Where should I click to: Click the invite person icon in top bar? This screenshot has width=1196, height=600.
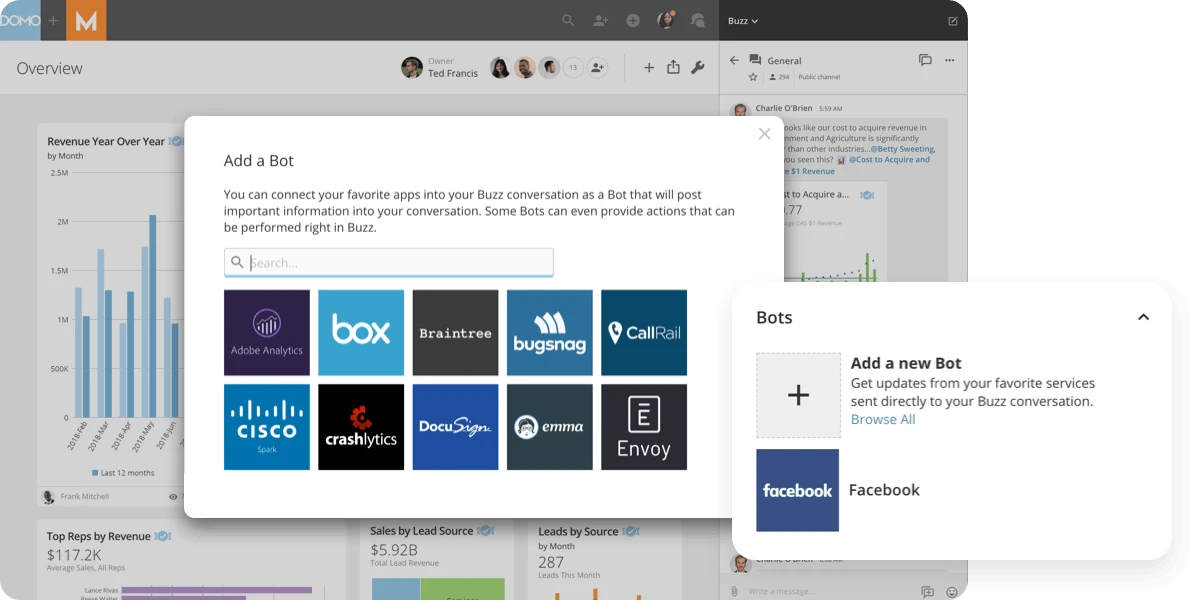(601, 21)
